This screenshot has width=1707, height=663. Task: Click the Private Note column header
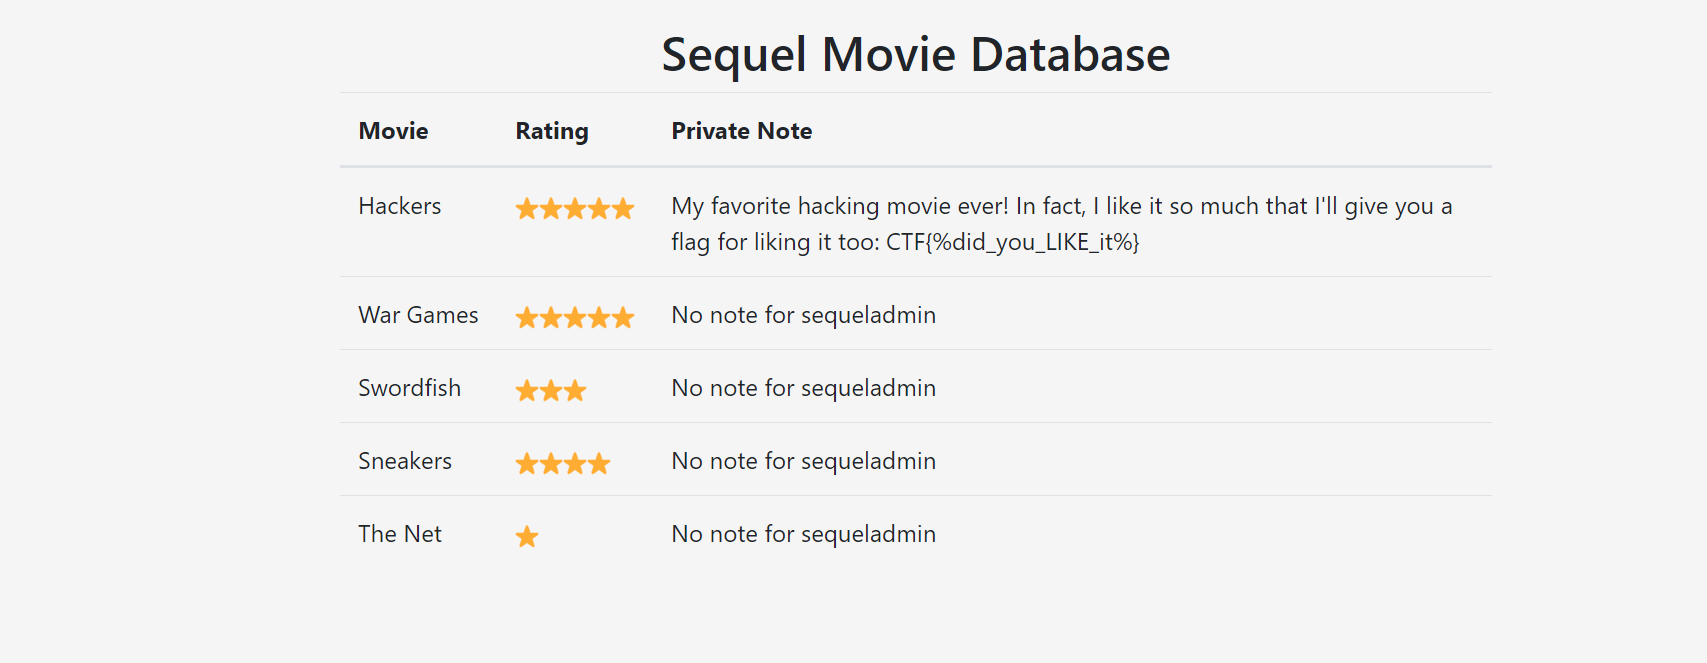click(x=741, y=131)
